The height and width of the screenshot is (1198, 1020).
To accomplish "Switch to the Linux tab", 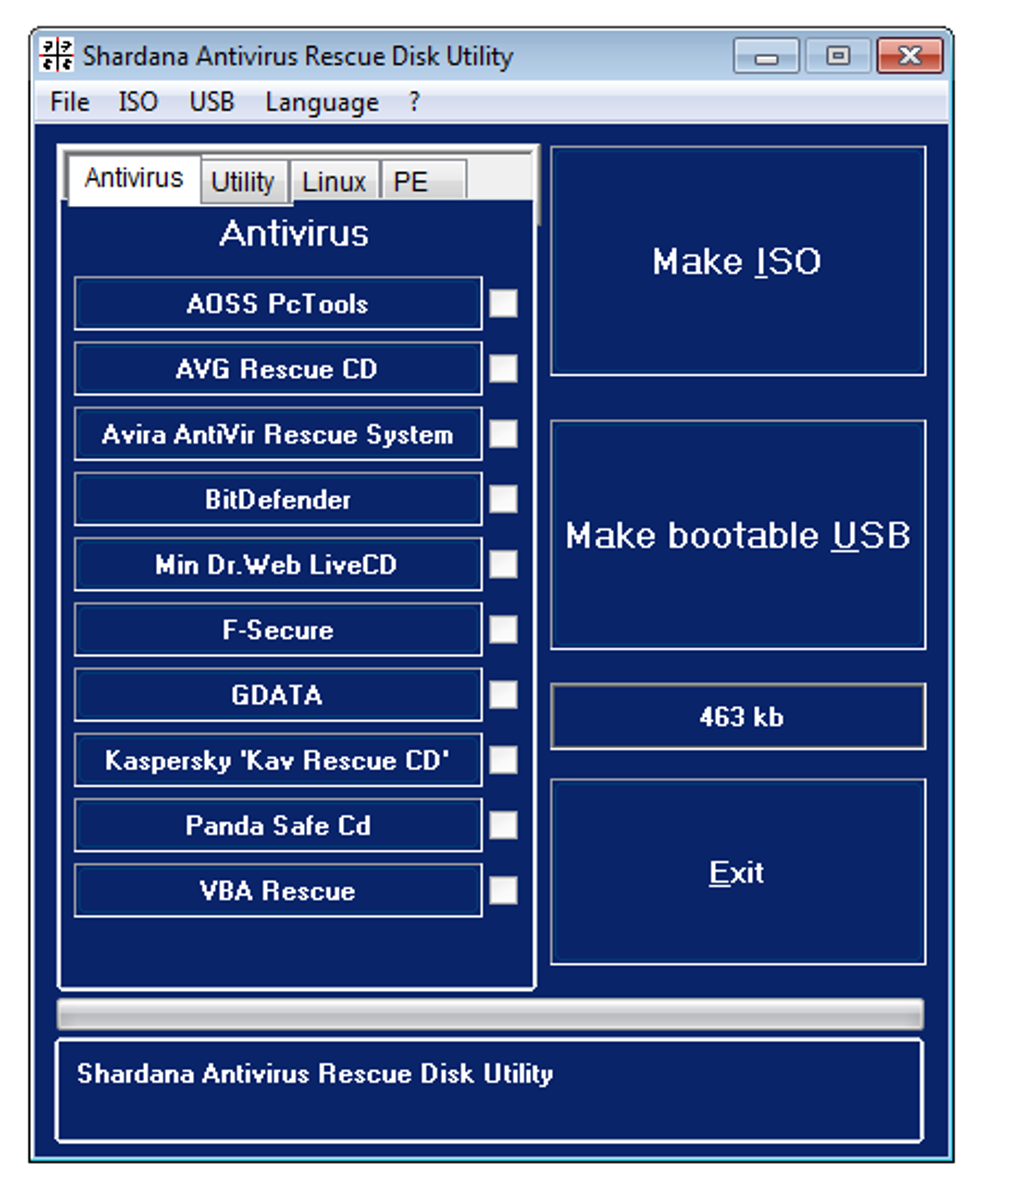I will coord(334,182).
